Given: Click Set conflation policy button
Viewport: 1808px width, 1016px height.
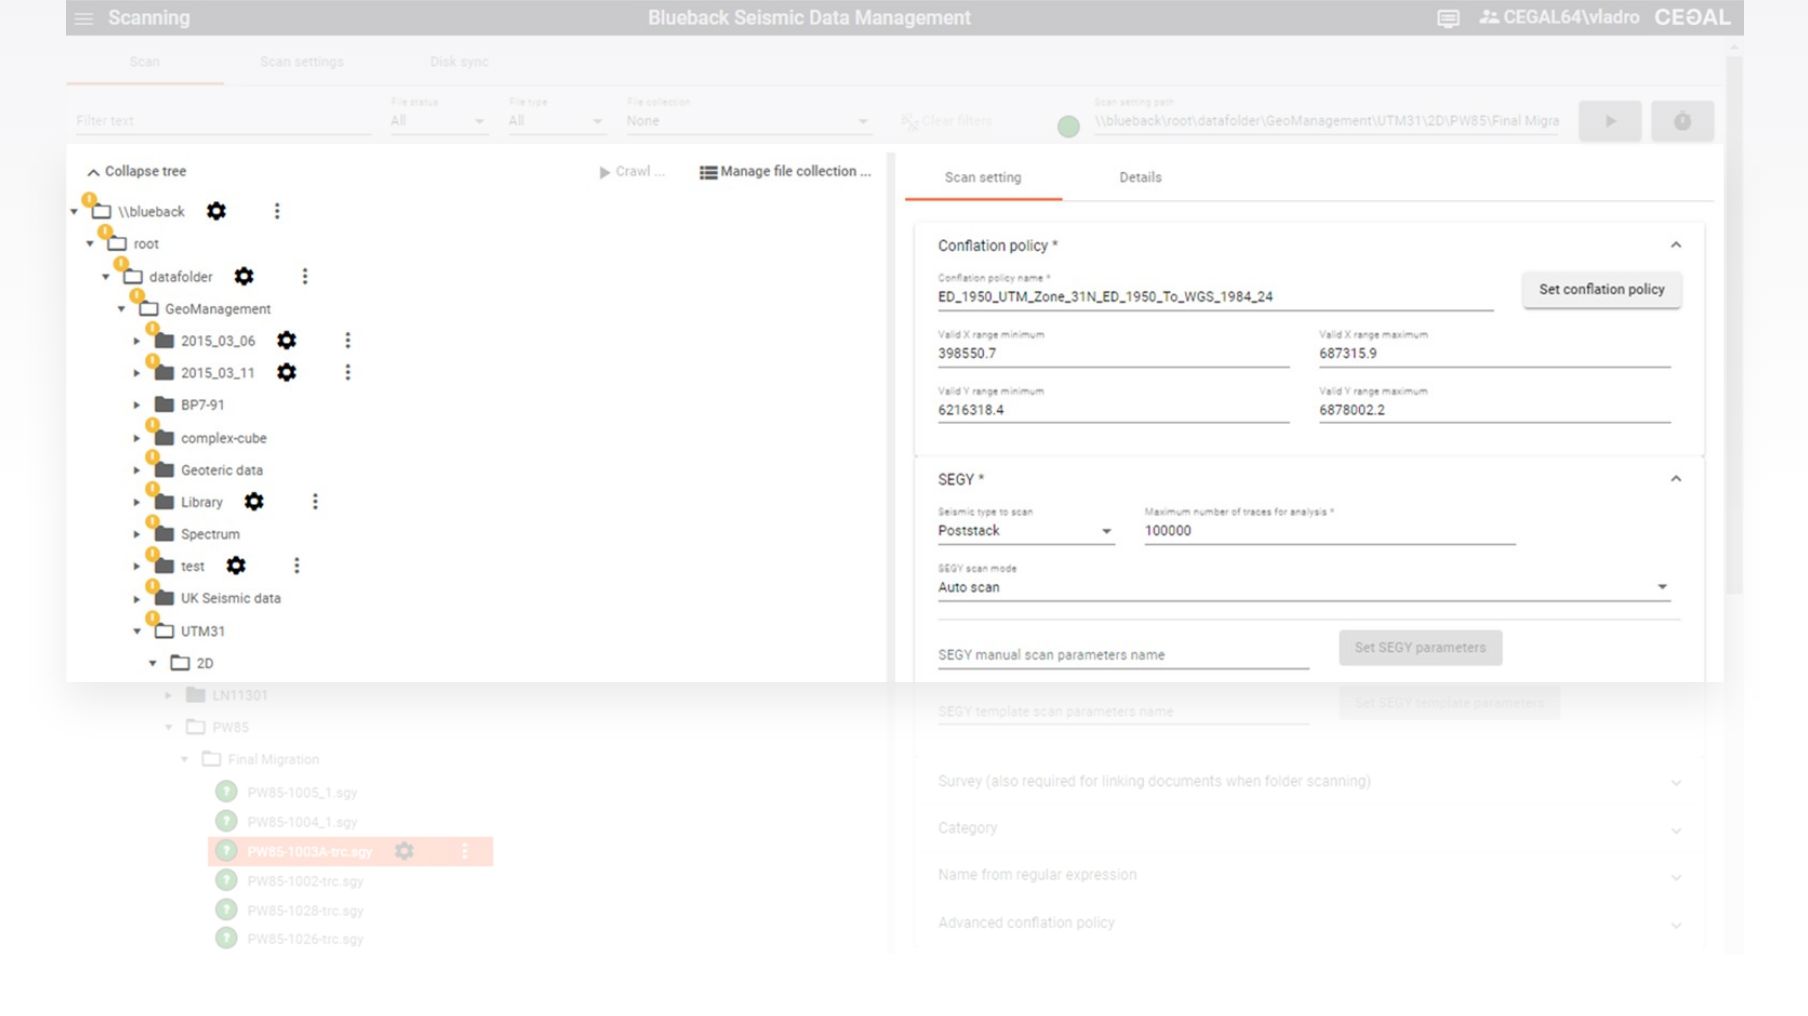Looking at the screenshot, I should pyautogui.click(x=1601, y=289).
